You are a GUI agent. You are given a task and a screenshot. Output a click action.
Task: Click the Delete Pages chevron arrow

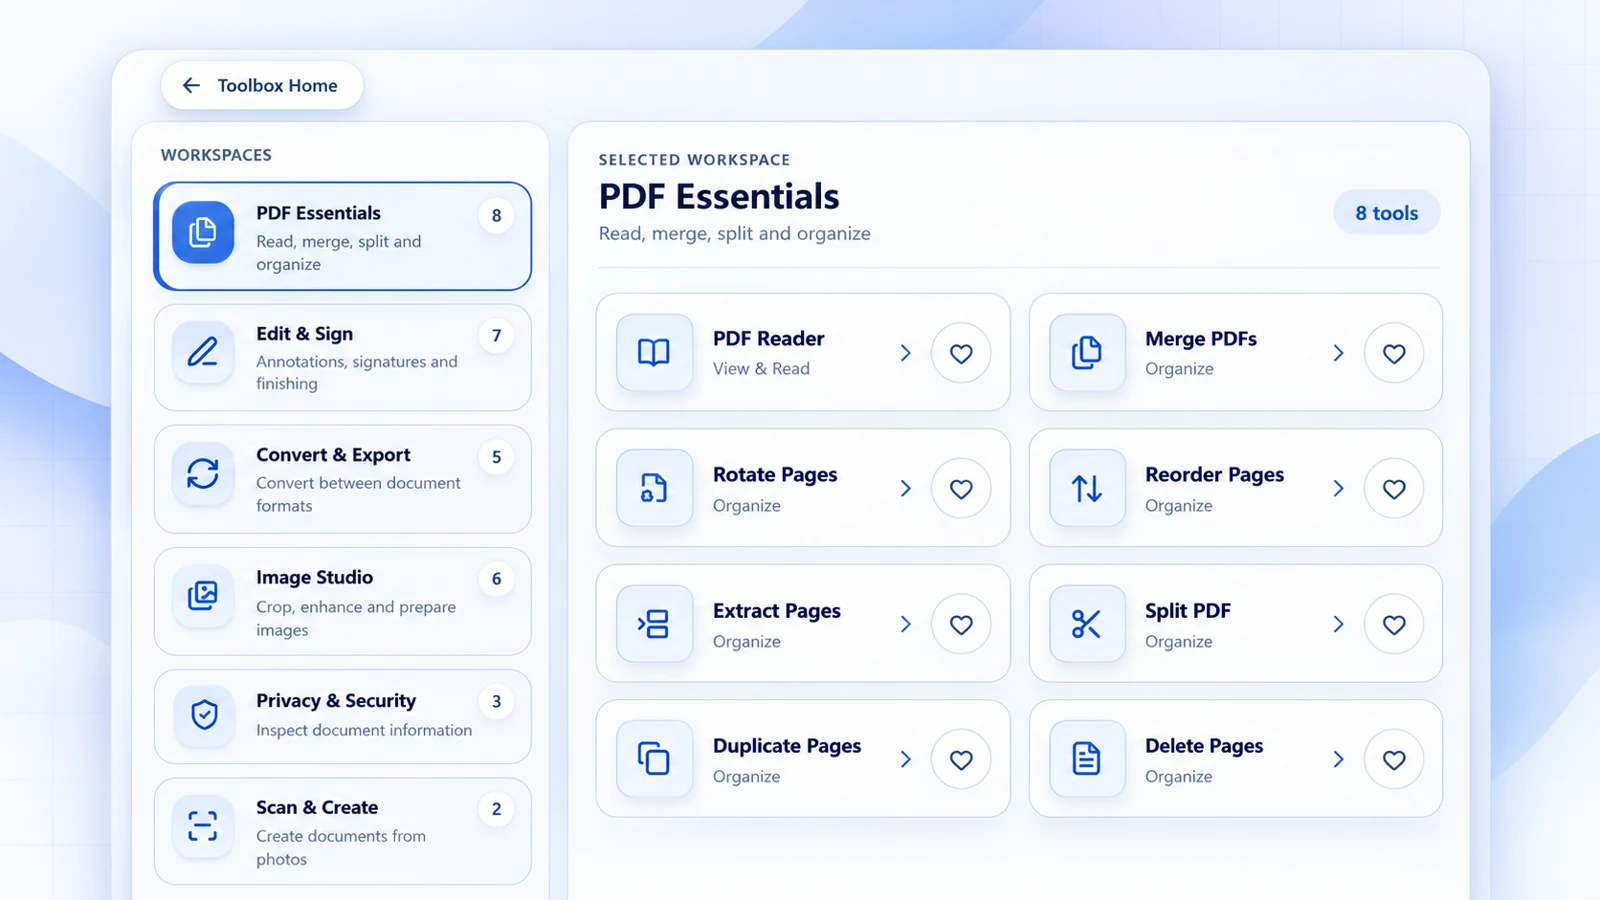point(1339,759)
